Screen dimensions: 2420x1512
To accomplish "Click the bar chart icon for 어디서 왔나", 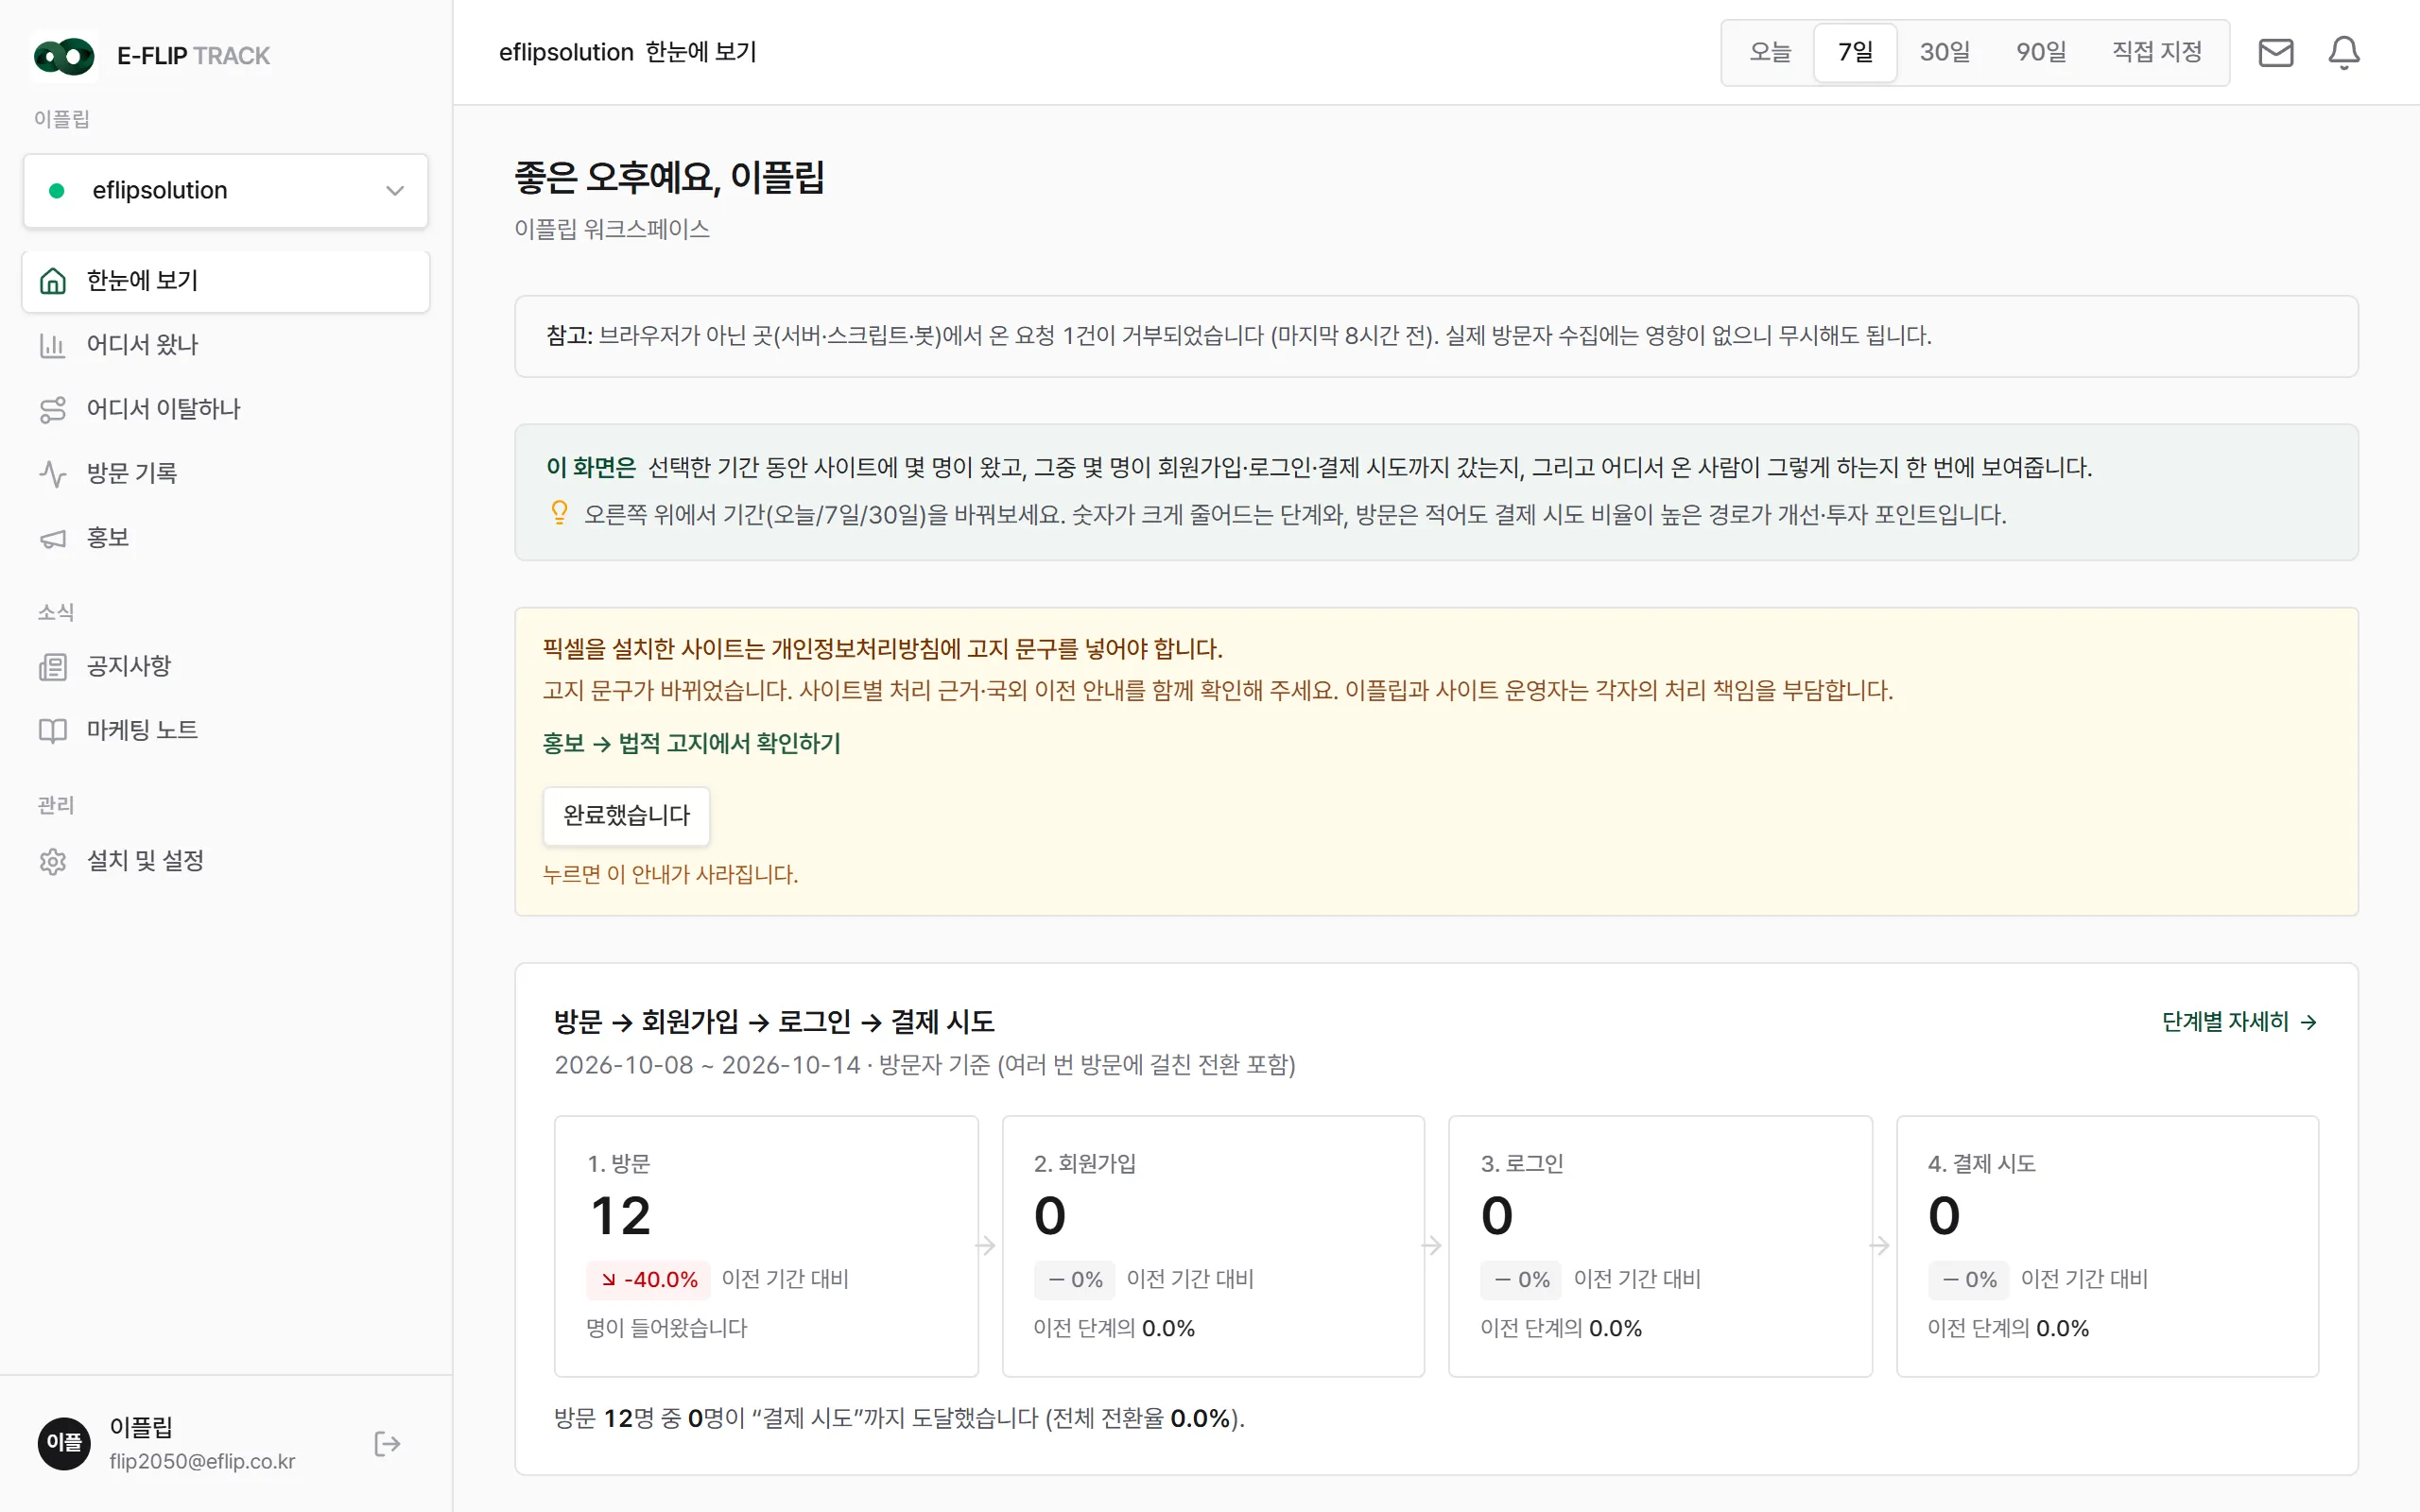I will coord(53,345).
